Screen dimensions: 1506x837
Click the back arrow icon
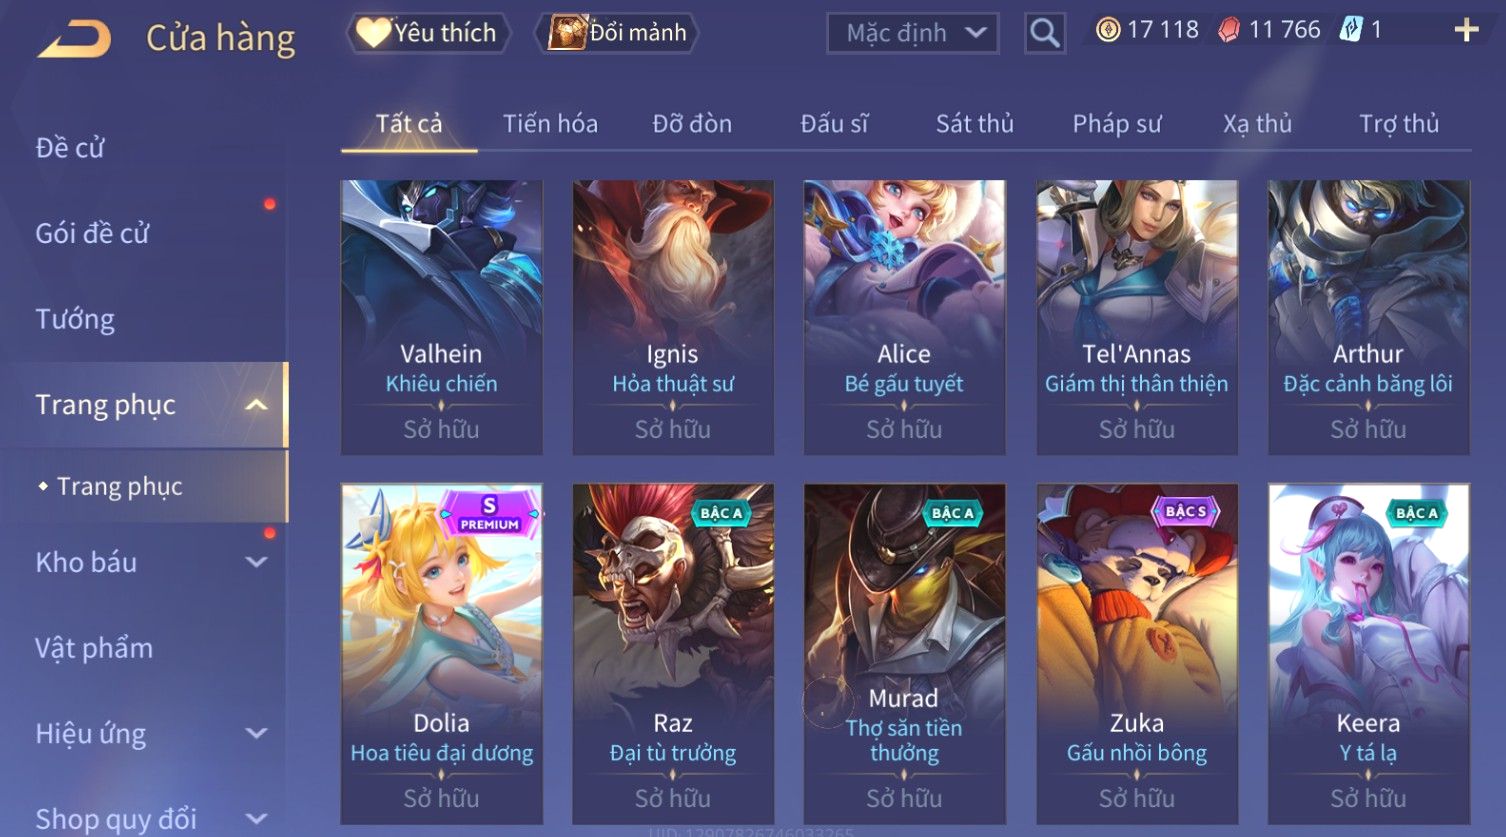pos(75,39)
